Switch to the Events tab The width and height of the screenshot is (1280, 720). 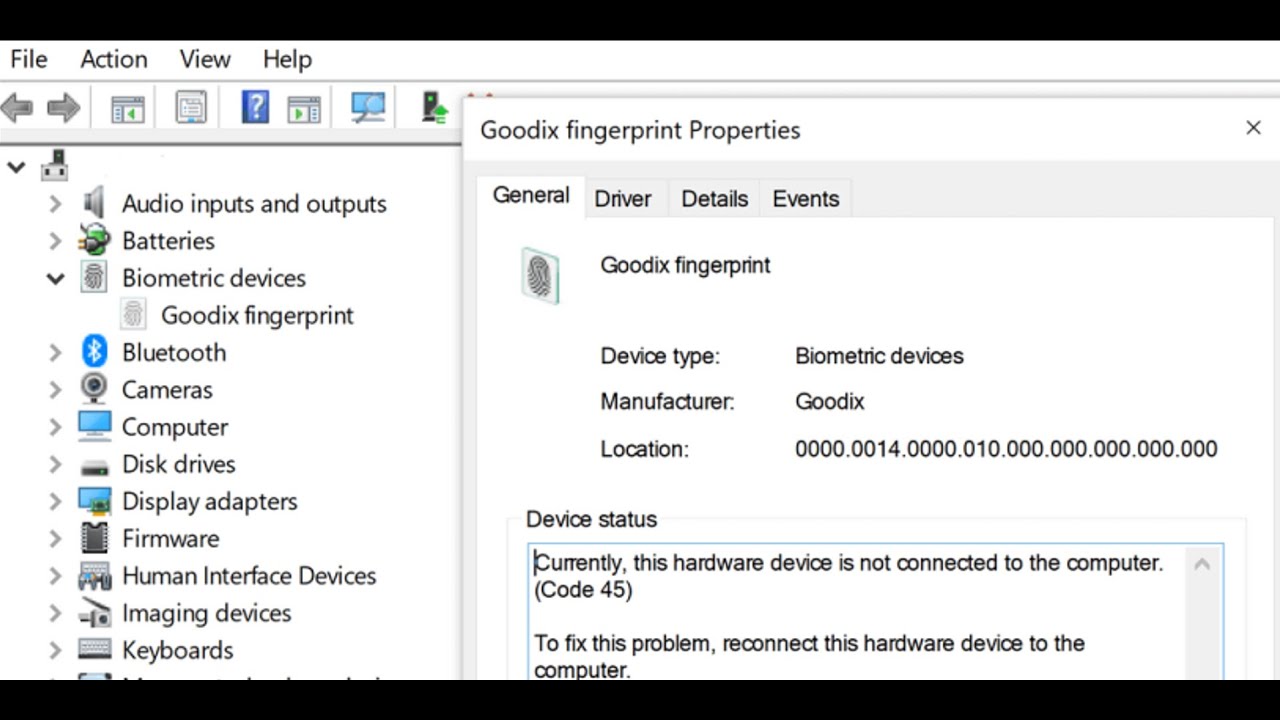805,199
